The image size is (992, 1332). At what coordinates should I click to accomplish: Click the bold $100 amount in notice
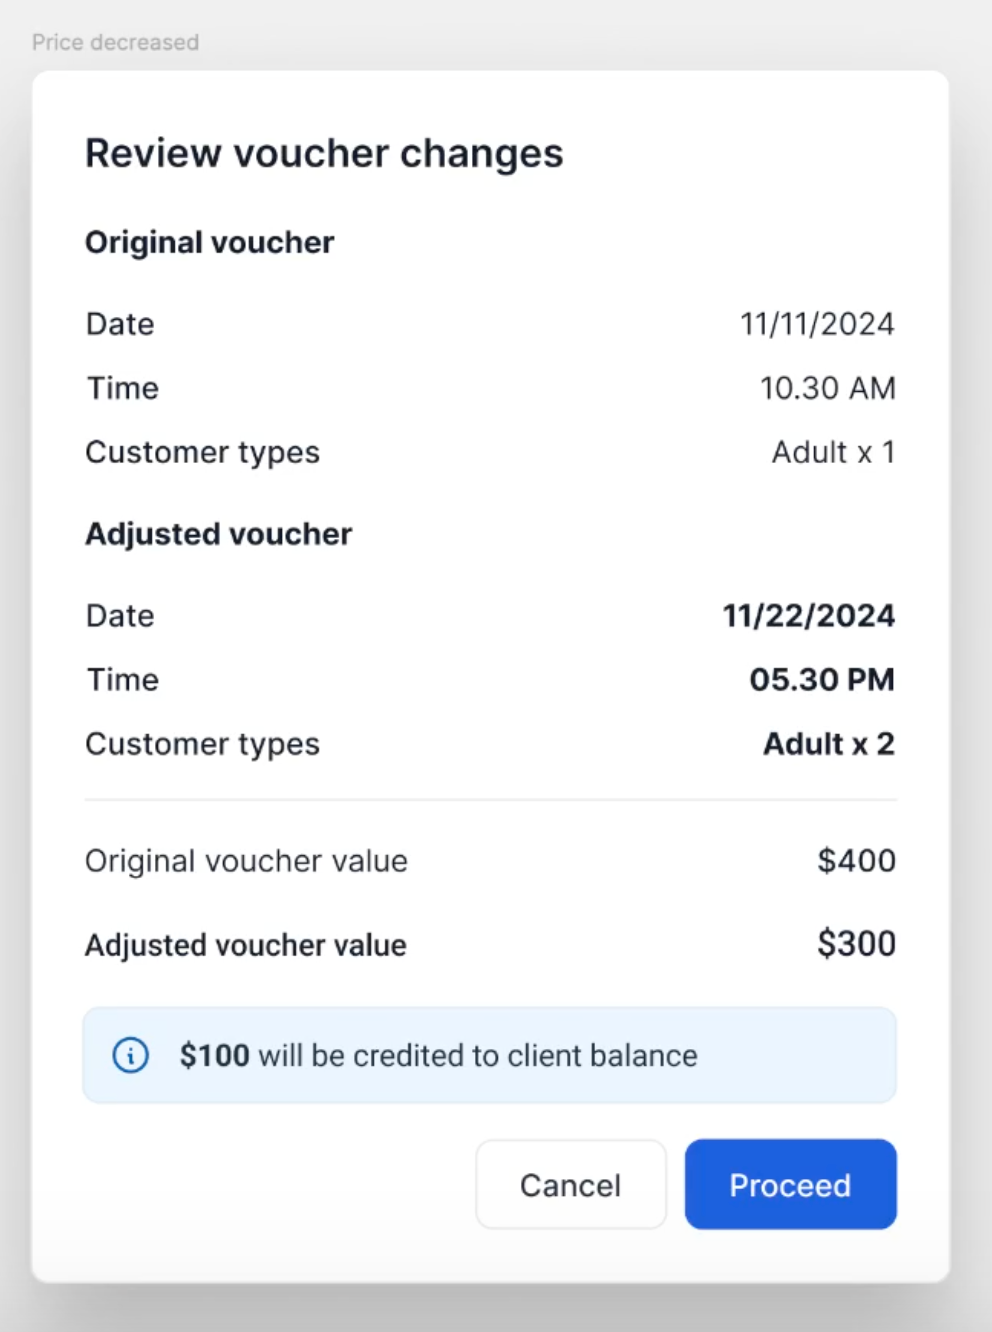214,1056
